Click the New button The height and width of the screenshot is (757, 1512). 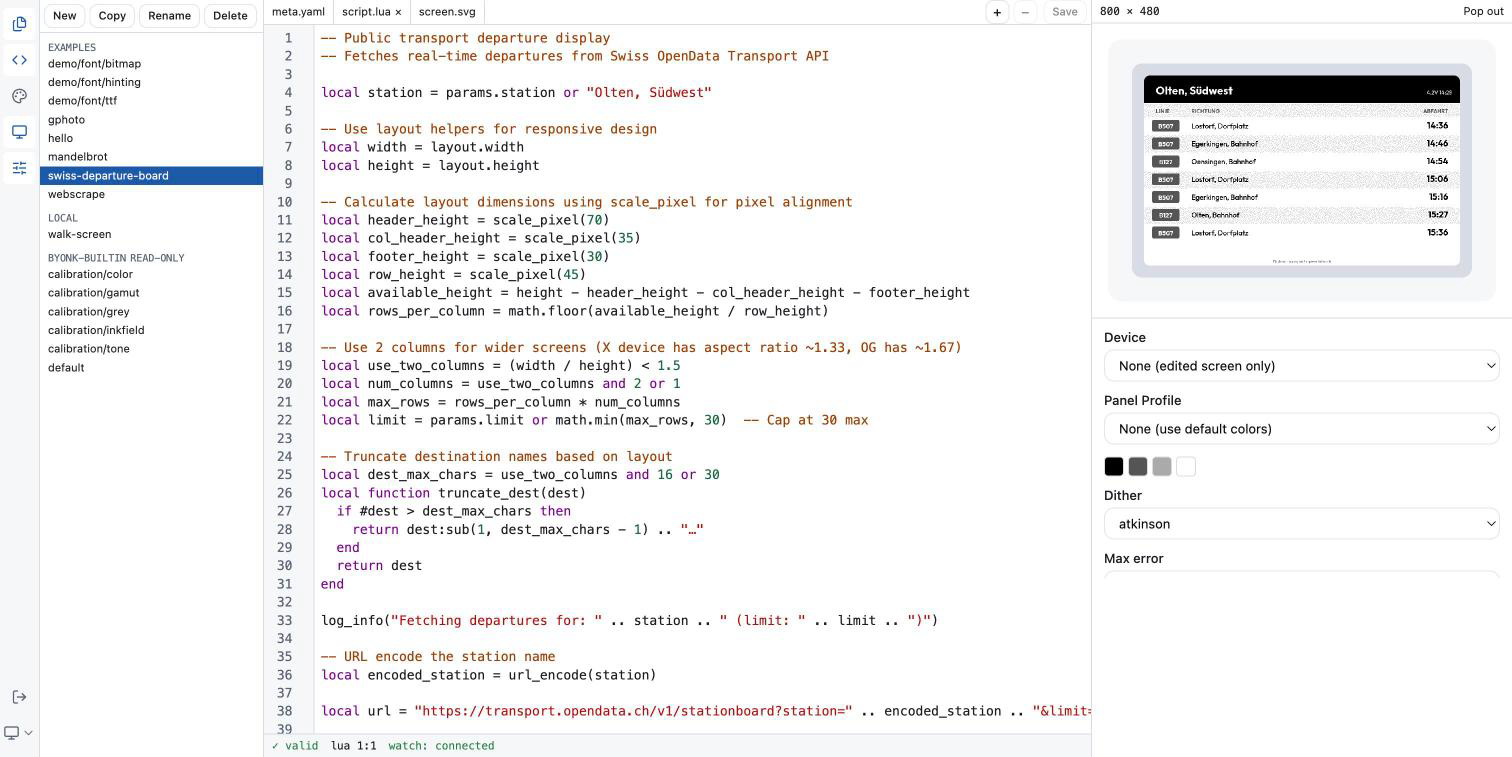(65, 15)
